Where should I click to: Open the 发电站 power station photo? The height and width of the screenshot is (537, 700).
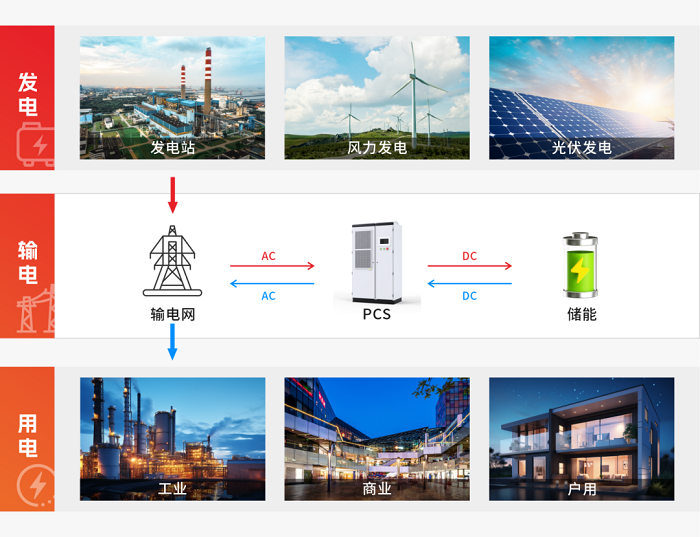pos(172,97)
